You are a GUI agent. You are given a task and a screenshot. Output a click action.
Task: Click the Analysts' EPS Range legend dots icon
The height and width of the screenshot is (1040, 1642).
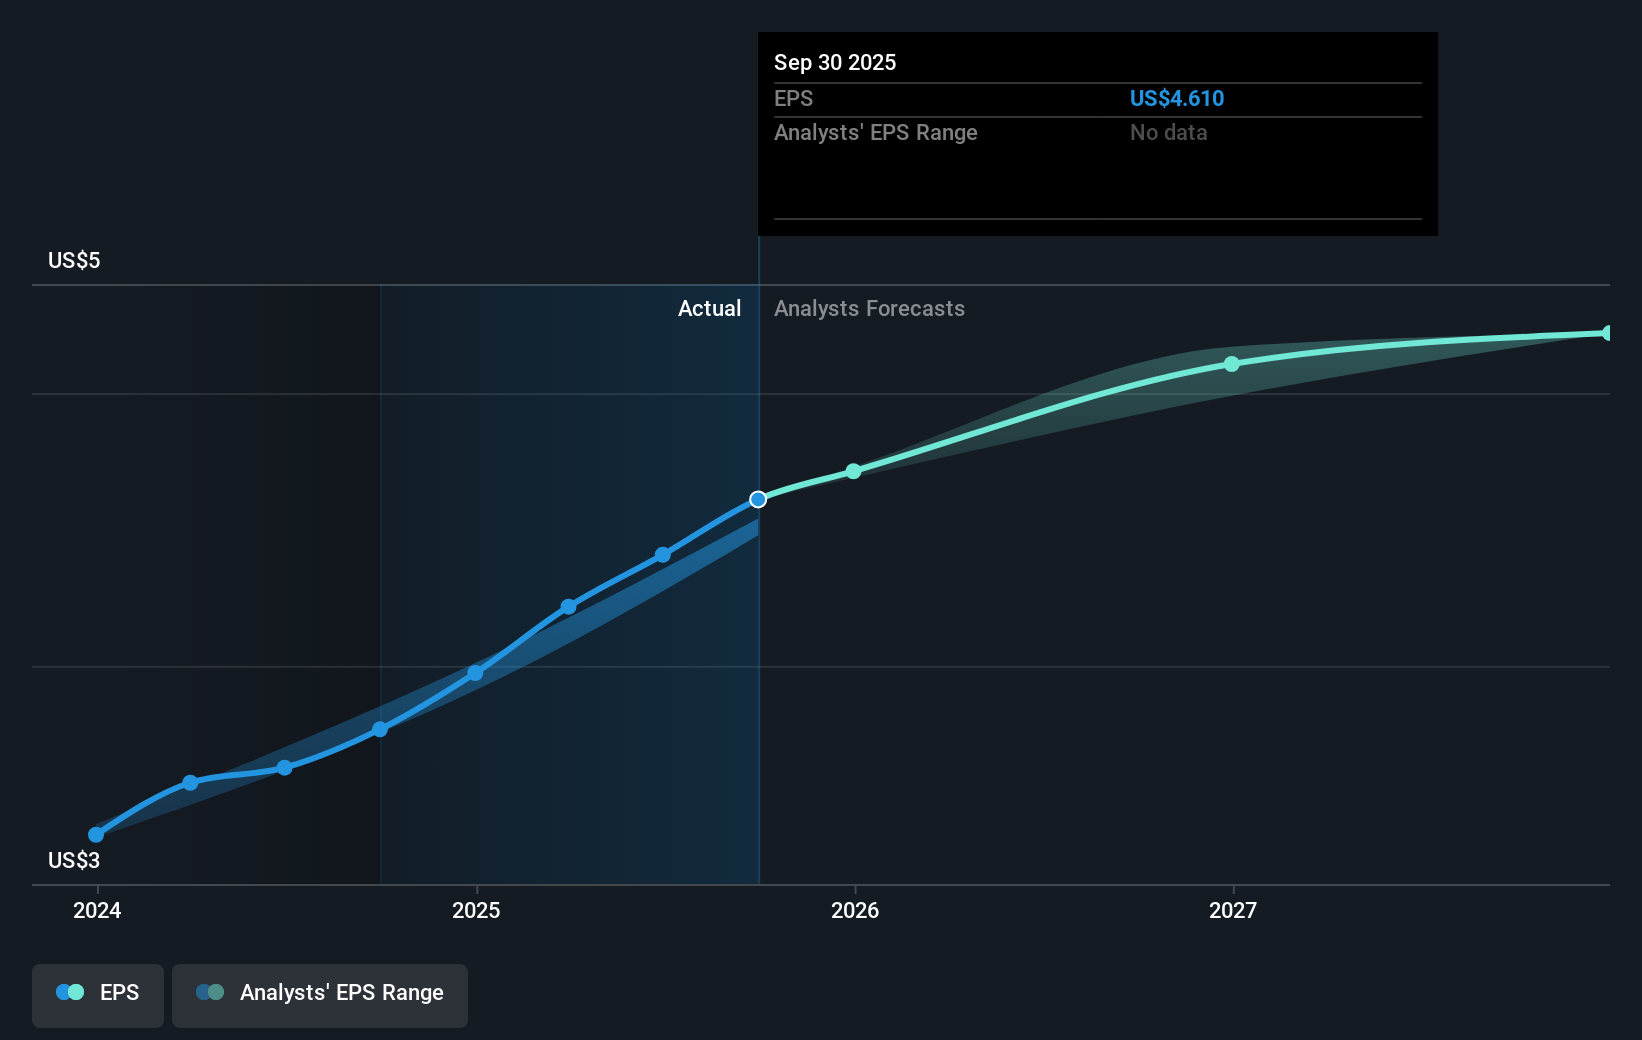pos(210,992)
